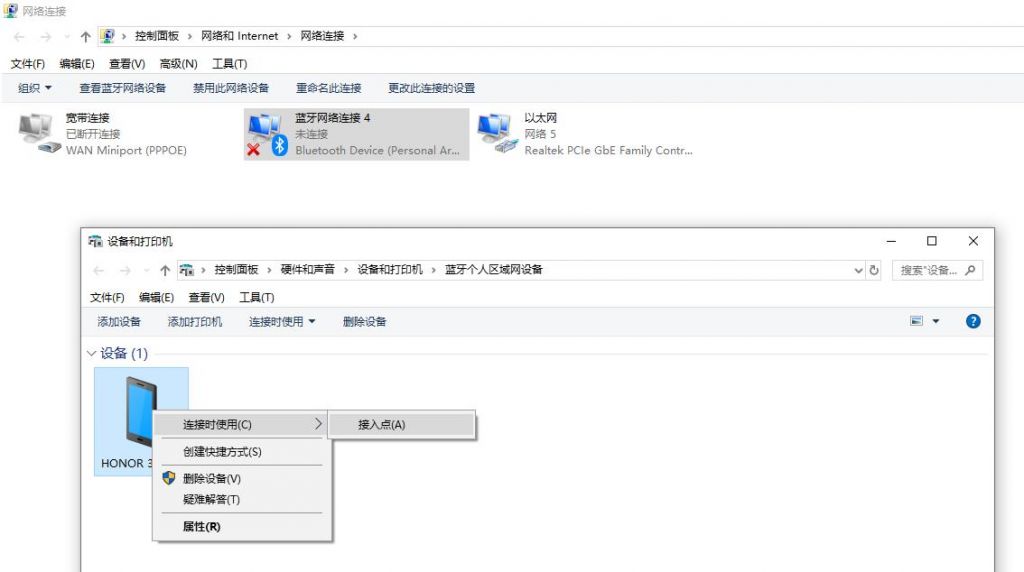Open 文件(F) menu in 设备和打印机 window
1024x572 pixels.
(107, 297)
